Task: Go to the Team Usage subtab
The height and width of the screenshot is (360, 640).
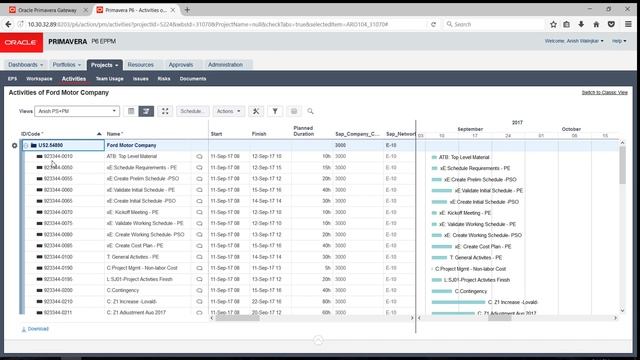Action: pos(109,79)
